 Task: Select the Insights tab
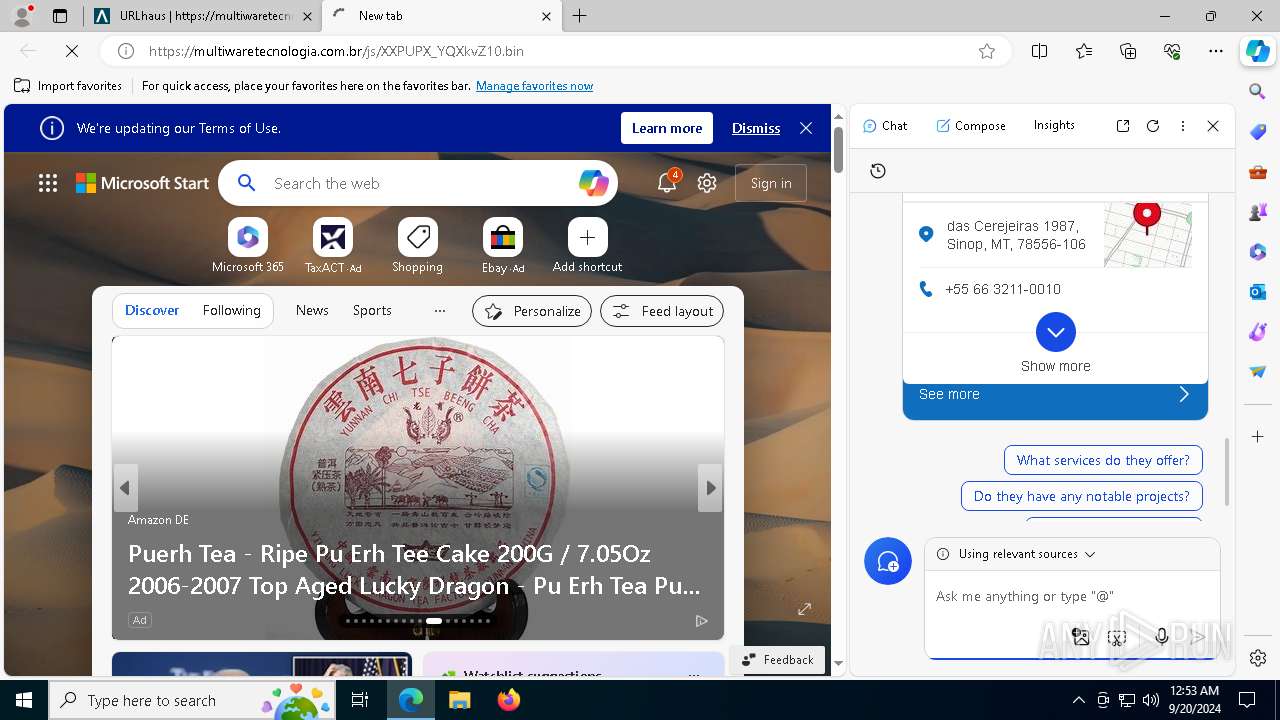click(1054, 126)
